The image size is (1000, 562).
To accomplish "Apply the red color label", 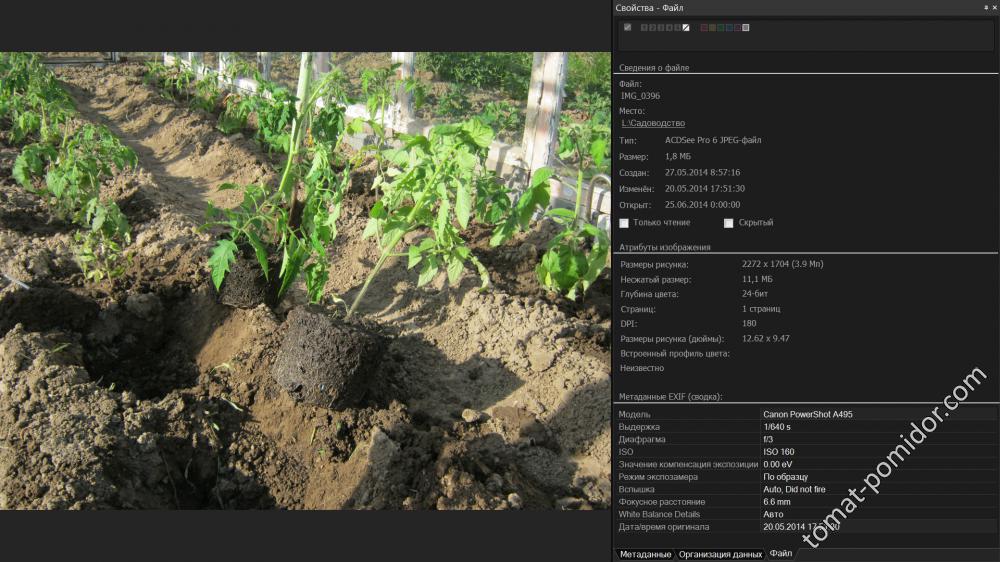I will click(703, 27).
